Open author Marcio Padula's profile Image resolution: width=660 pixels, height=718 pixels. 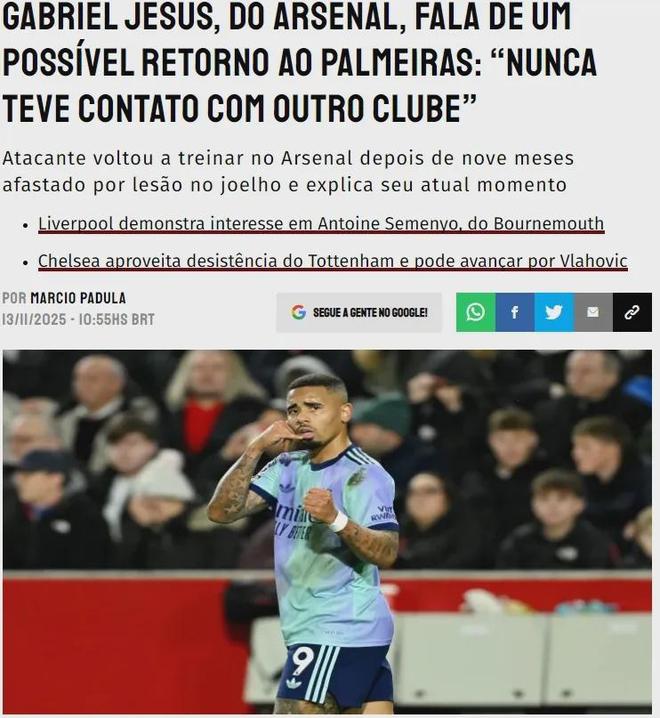point(78,298)
